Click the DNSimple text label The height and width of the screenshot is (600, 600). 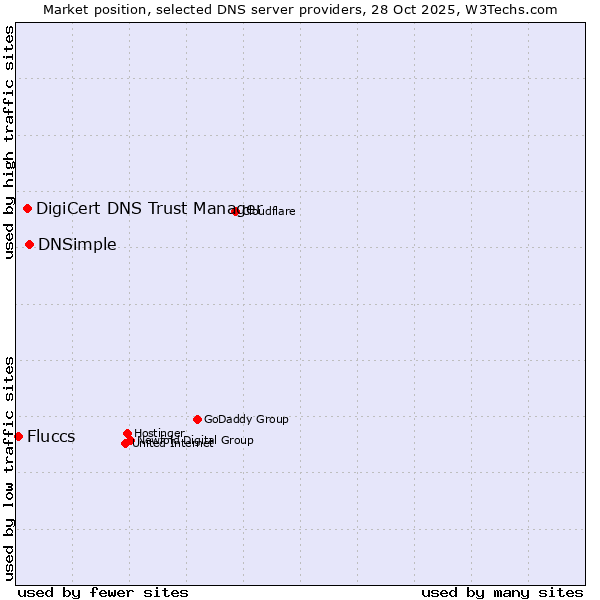pyautogui.click(x=77, y=245)
